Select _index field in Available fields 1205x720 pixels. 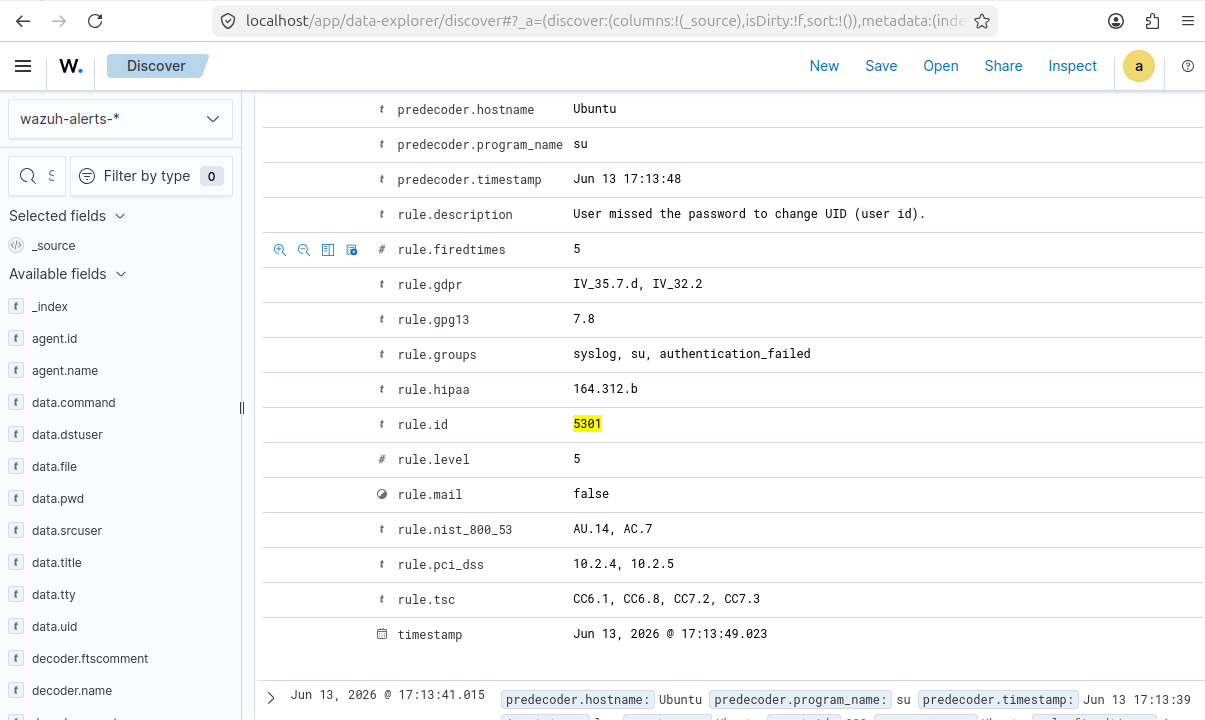tap(50, 307)
